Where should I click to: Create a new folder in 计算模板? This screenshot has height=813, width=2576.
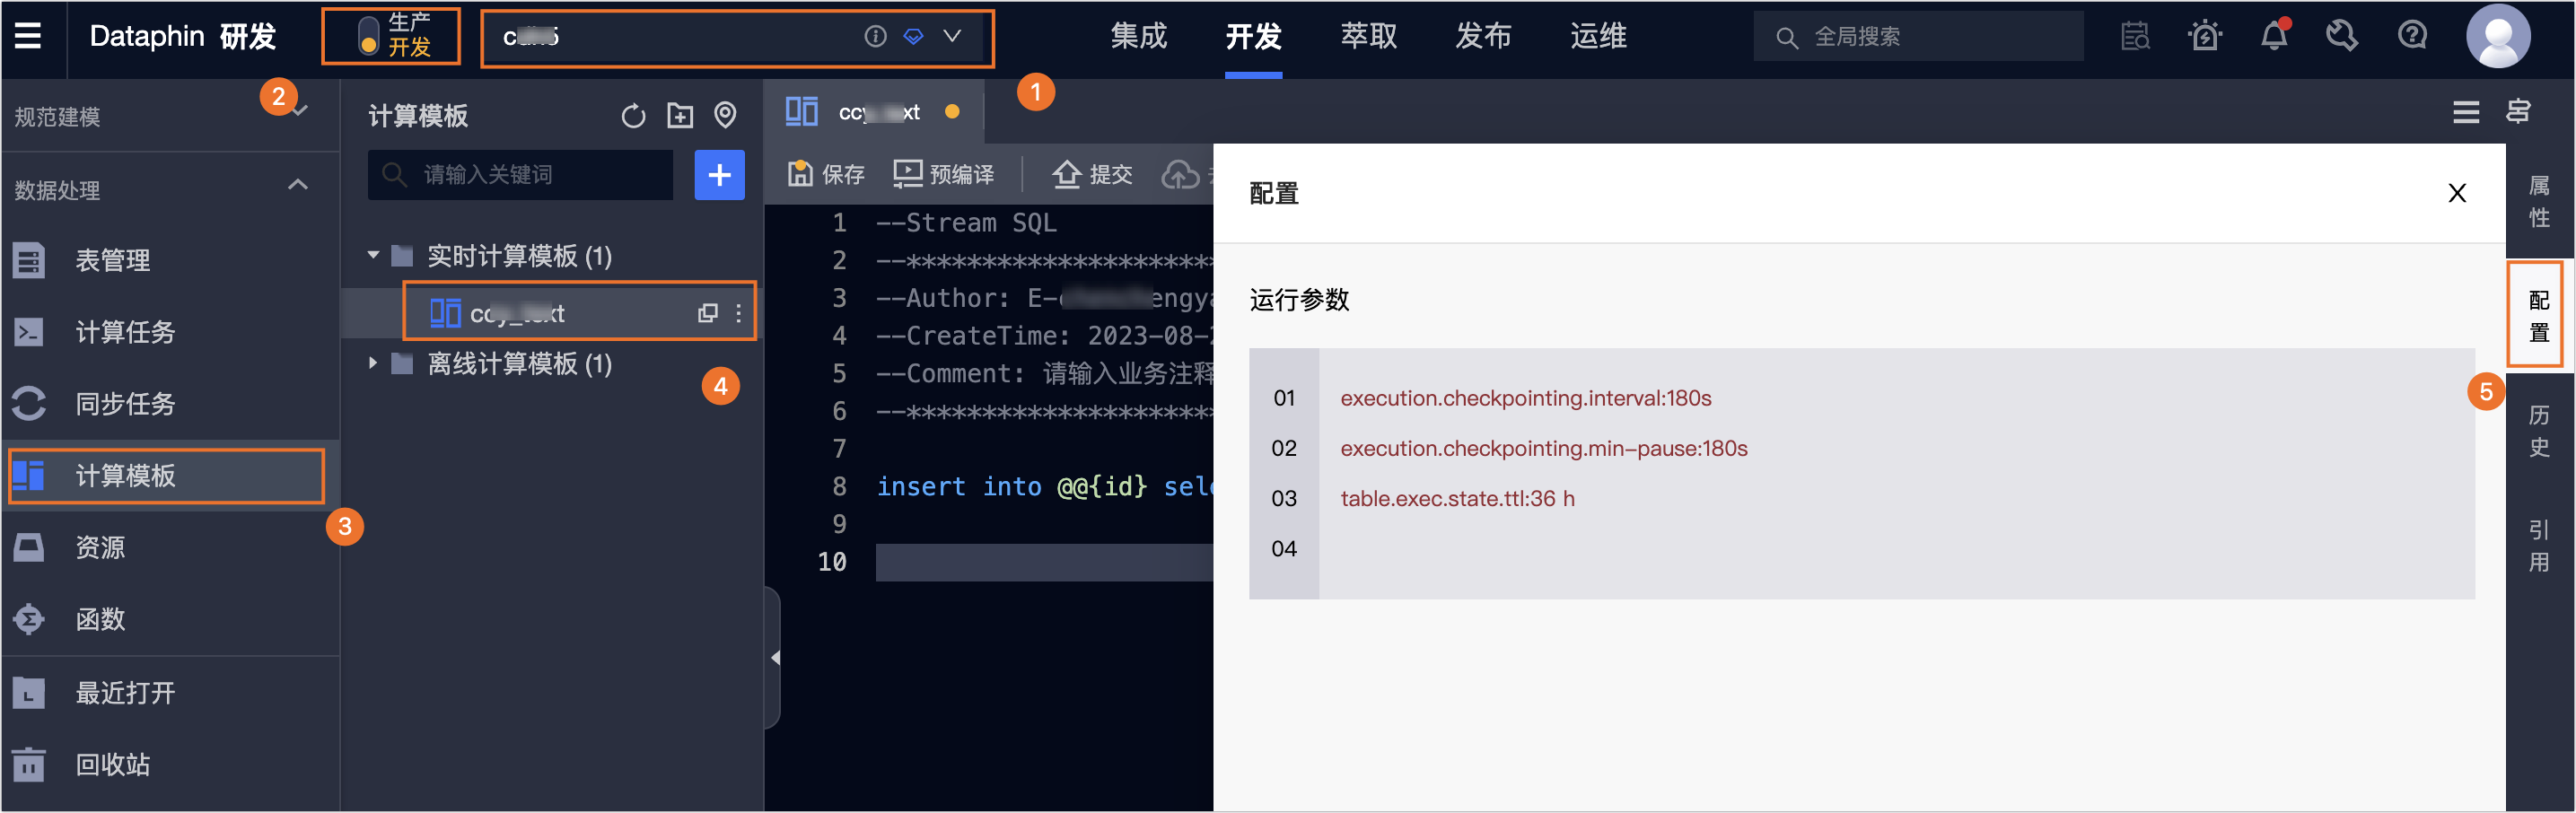680,116
